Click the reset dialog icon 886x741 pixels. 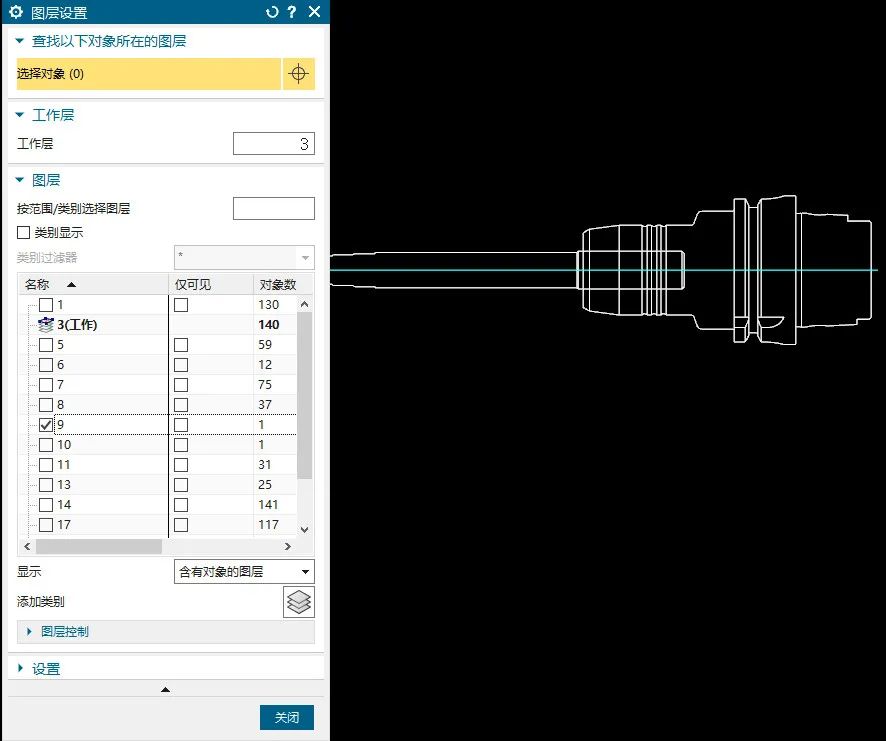[x=272, y=12]
